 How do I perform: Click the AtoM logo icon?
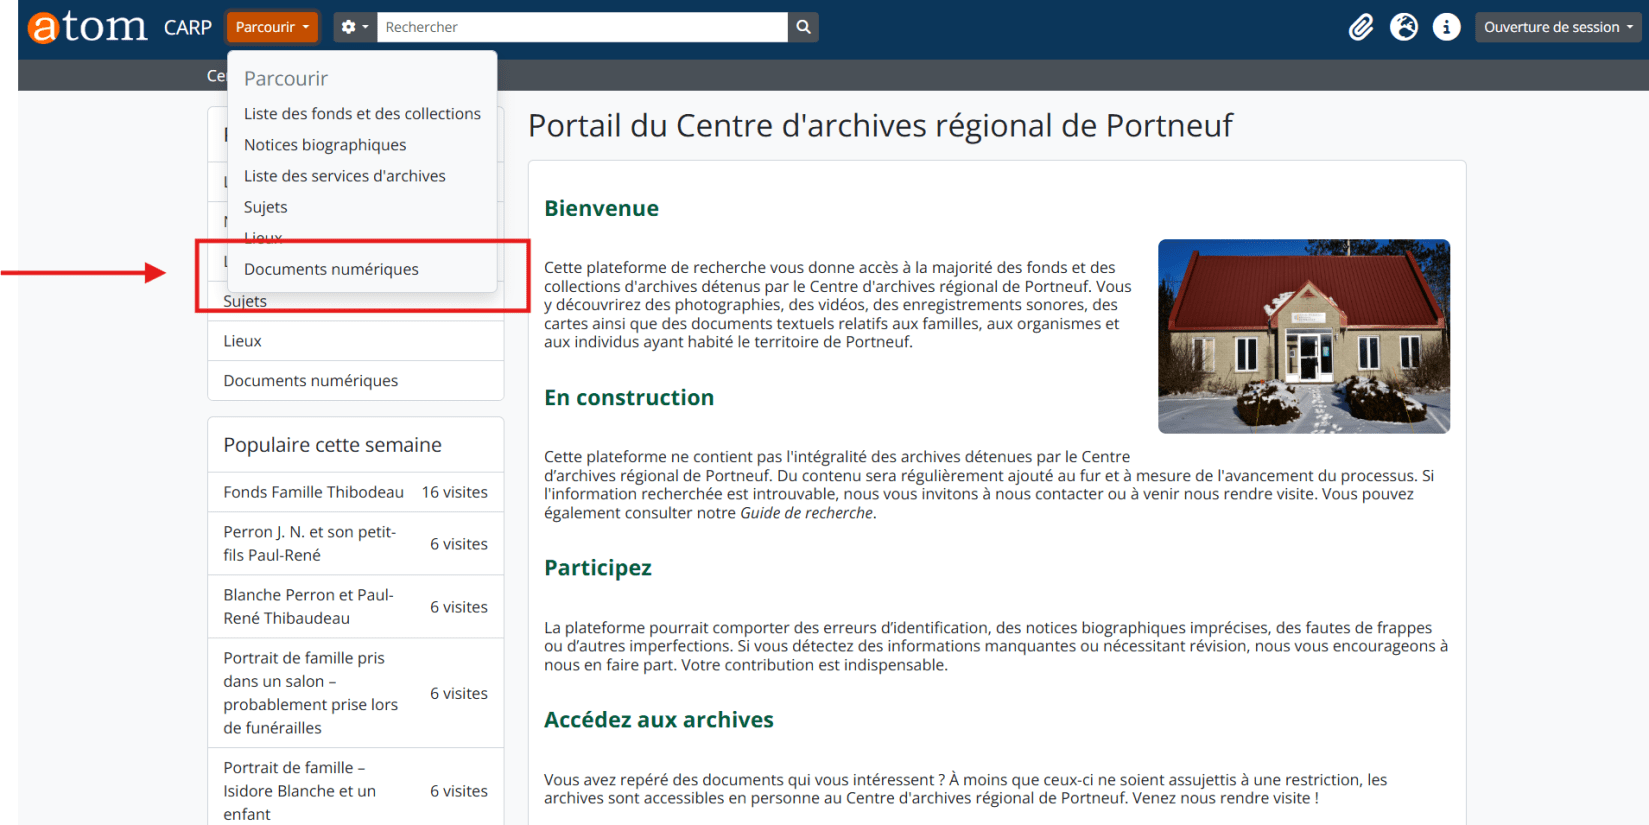click(x=87, y=27)
